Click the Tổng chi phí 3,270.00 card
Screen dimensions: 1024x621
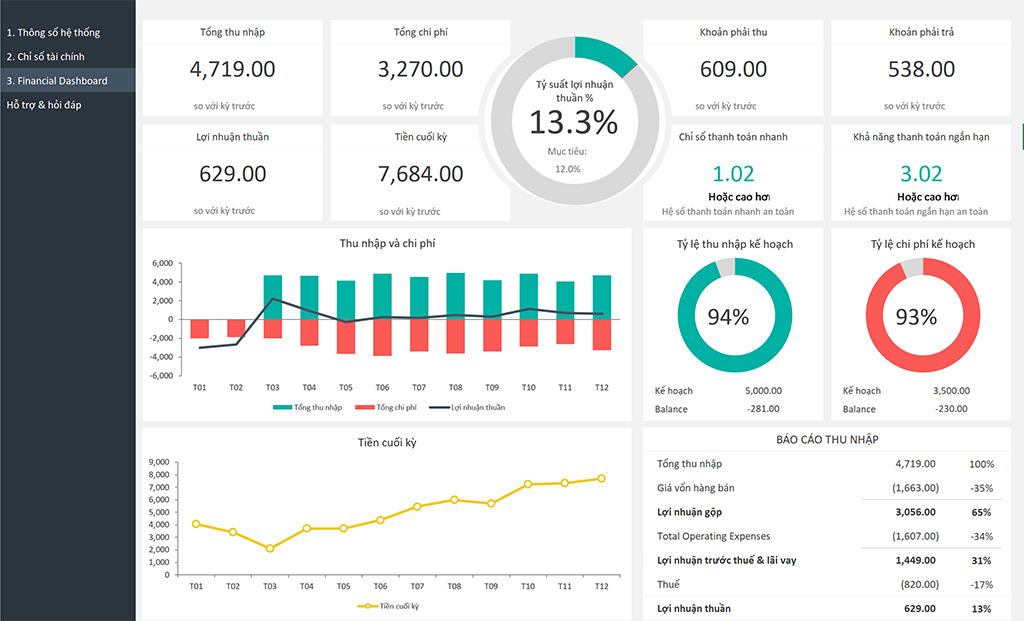tap(420, 68)
